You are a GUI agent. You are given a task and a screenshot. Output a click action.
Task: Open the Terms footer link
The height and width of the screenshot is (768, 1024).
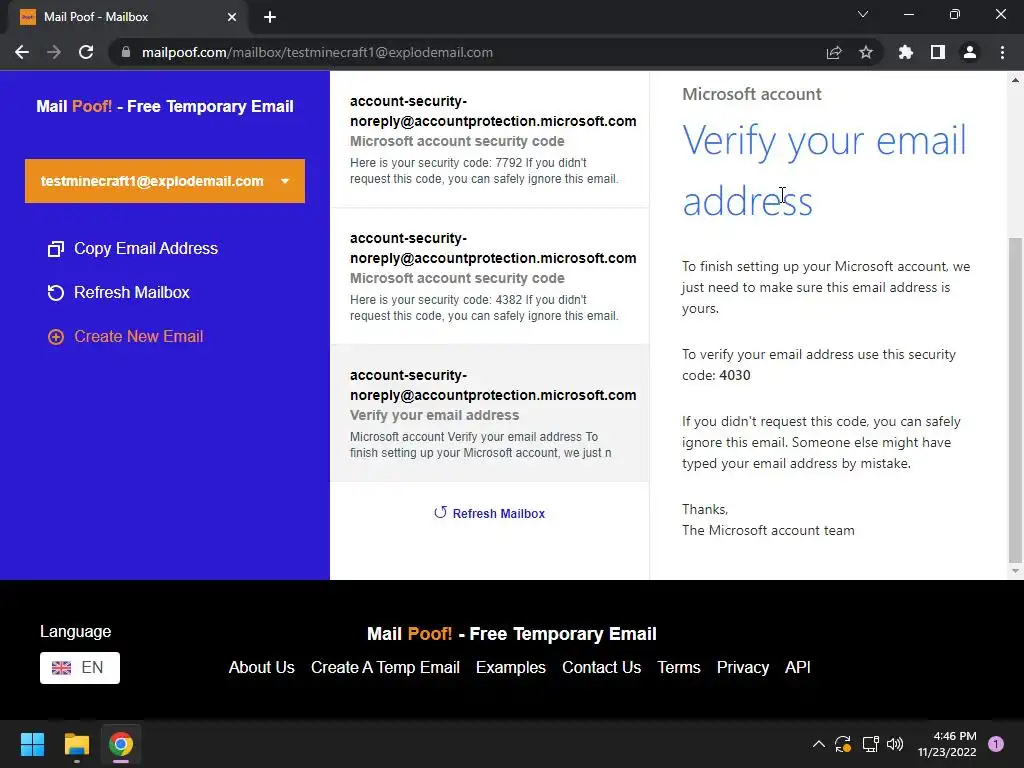pos(679,667)
